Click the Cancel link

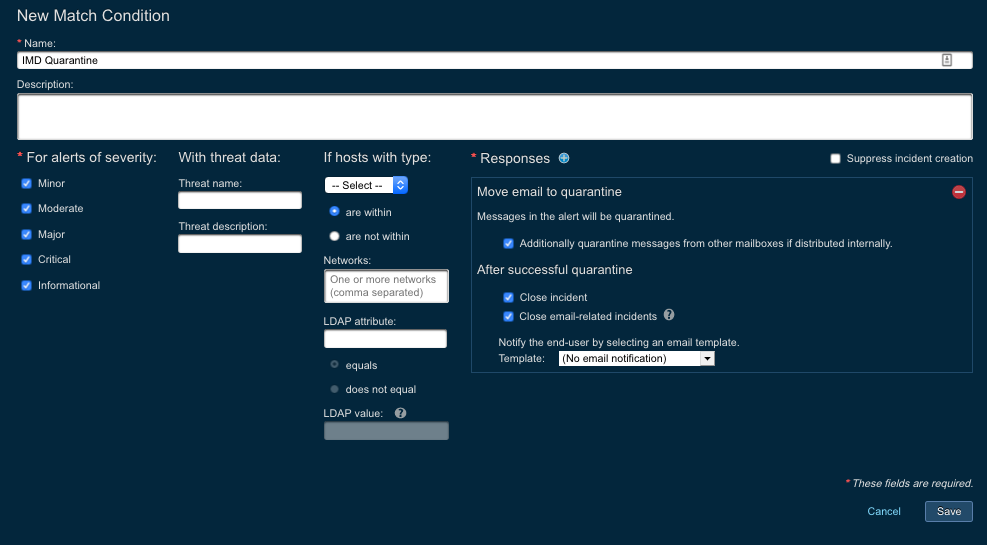point(884,511)
